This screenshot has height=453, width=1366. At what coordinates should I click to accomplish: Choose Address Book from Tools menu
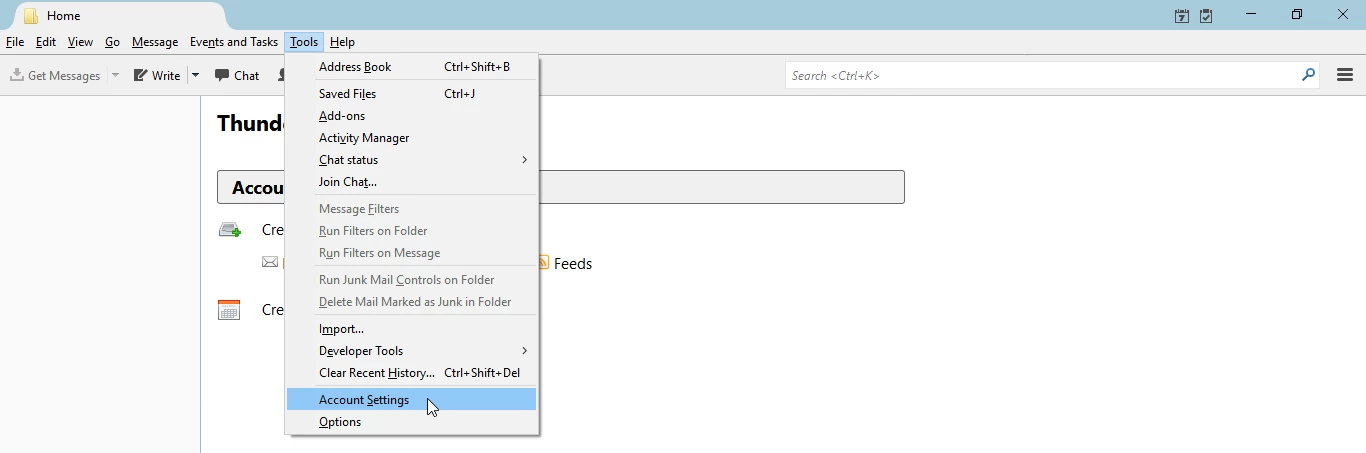(412, 67)
